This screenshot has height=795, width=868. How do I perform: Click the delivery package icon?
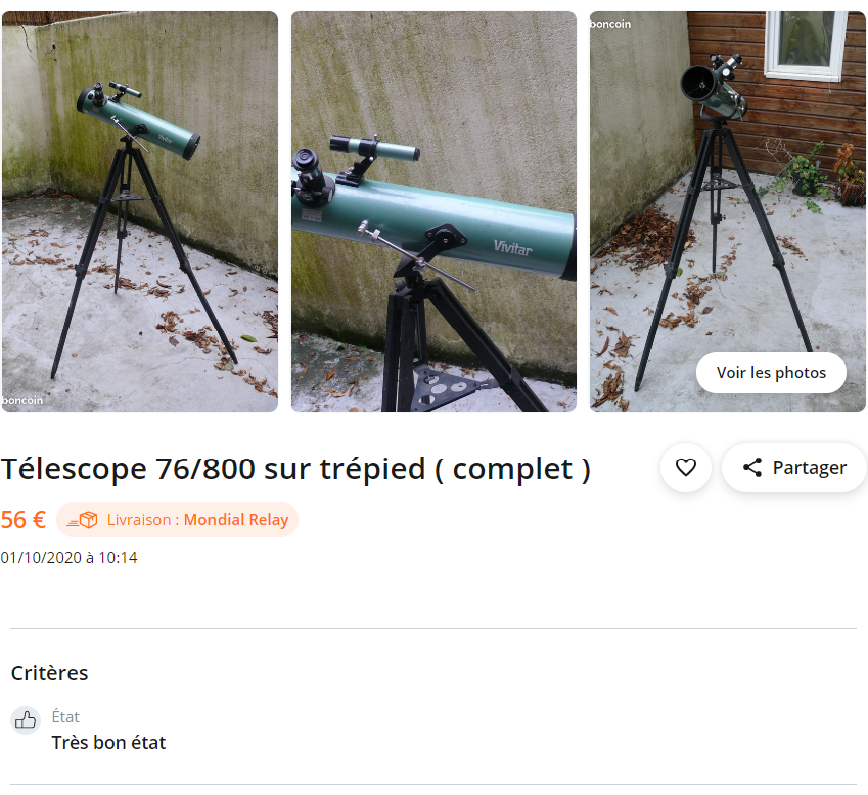[82, 520]
